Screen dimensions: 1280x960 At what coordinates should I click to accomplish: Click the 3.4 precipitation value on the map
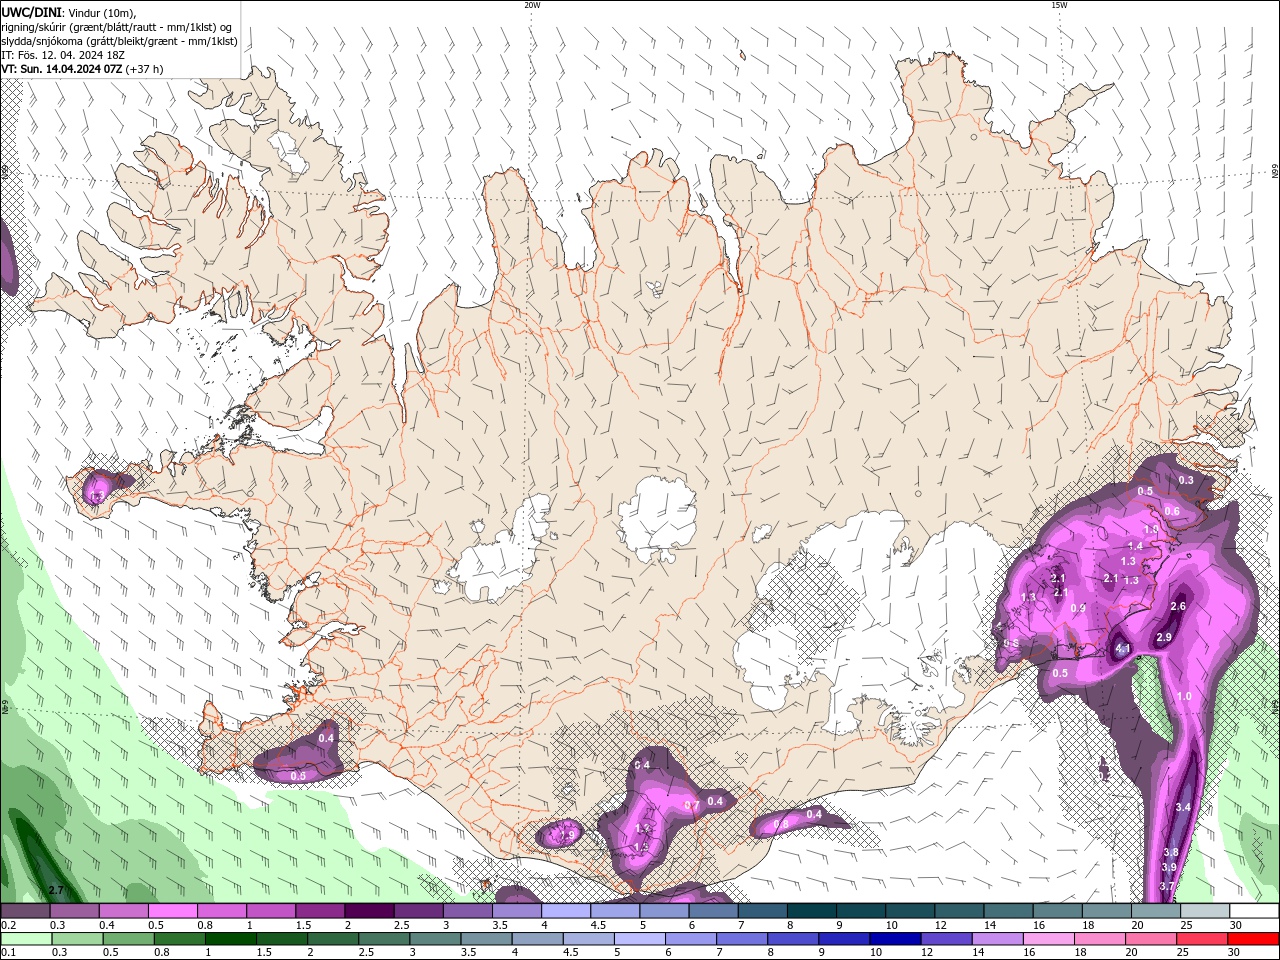tap(1183, 807)
